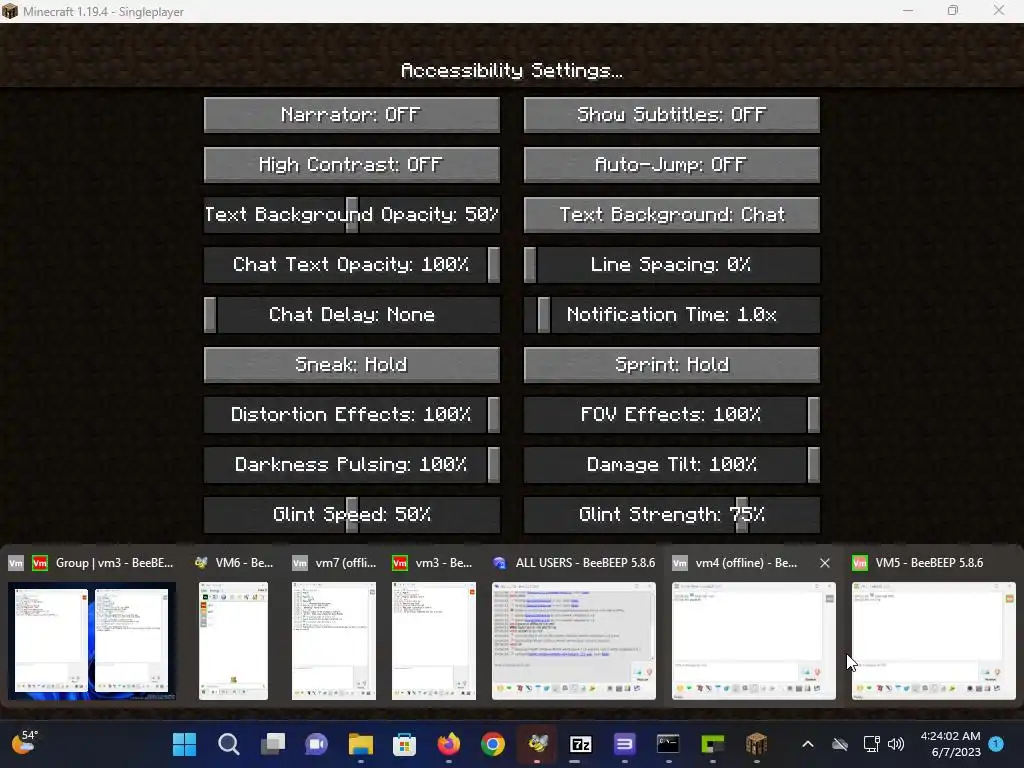Adjust the Glint Speed slider
1024x768 pixels.
(351, 515)
